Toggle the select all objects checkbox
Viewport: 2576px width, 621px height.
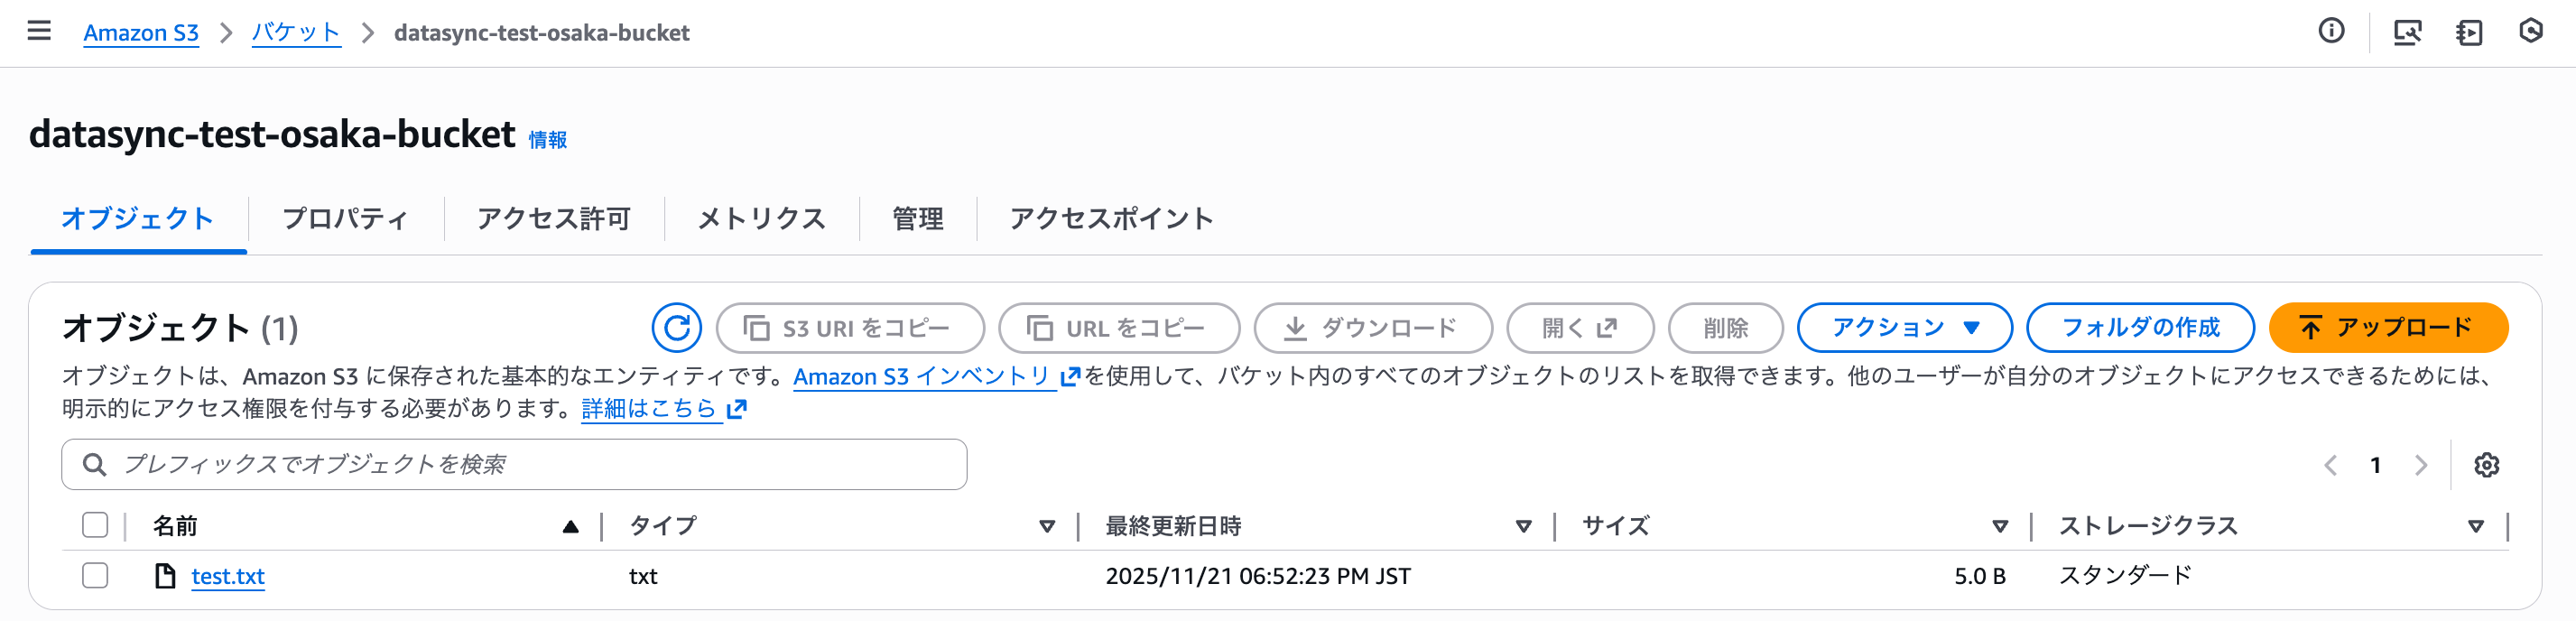pyautogui.click(x=95, y=525)
